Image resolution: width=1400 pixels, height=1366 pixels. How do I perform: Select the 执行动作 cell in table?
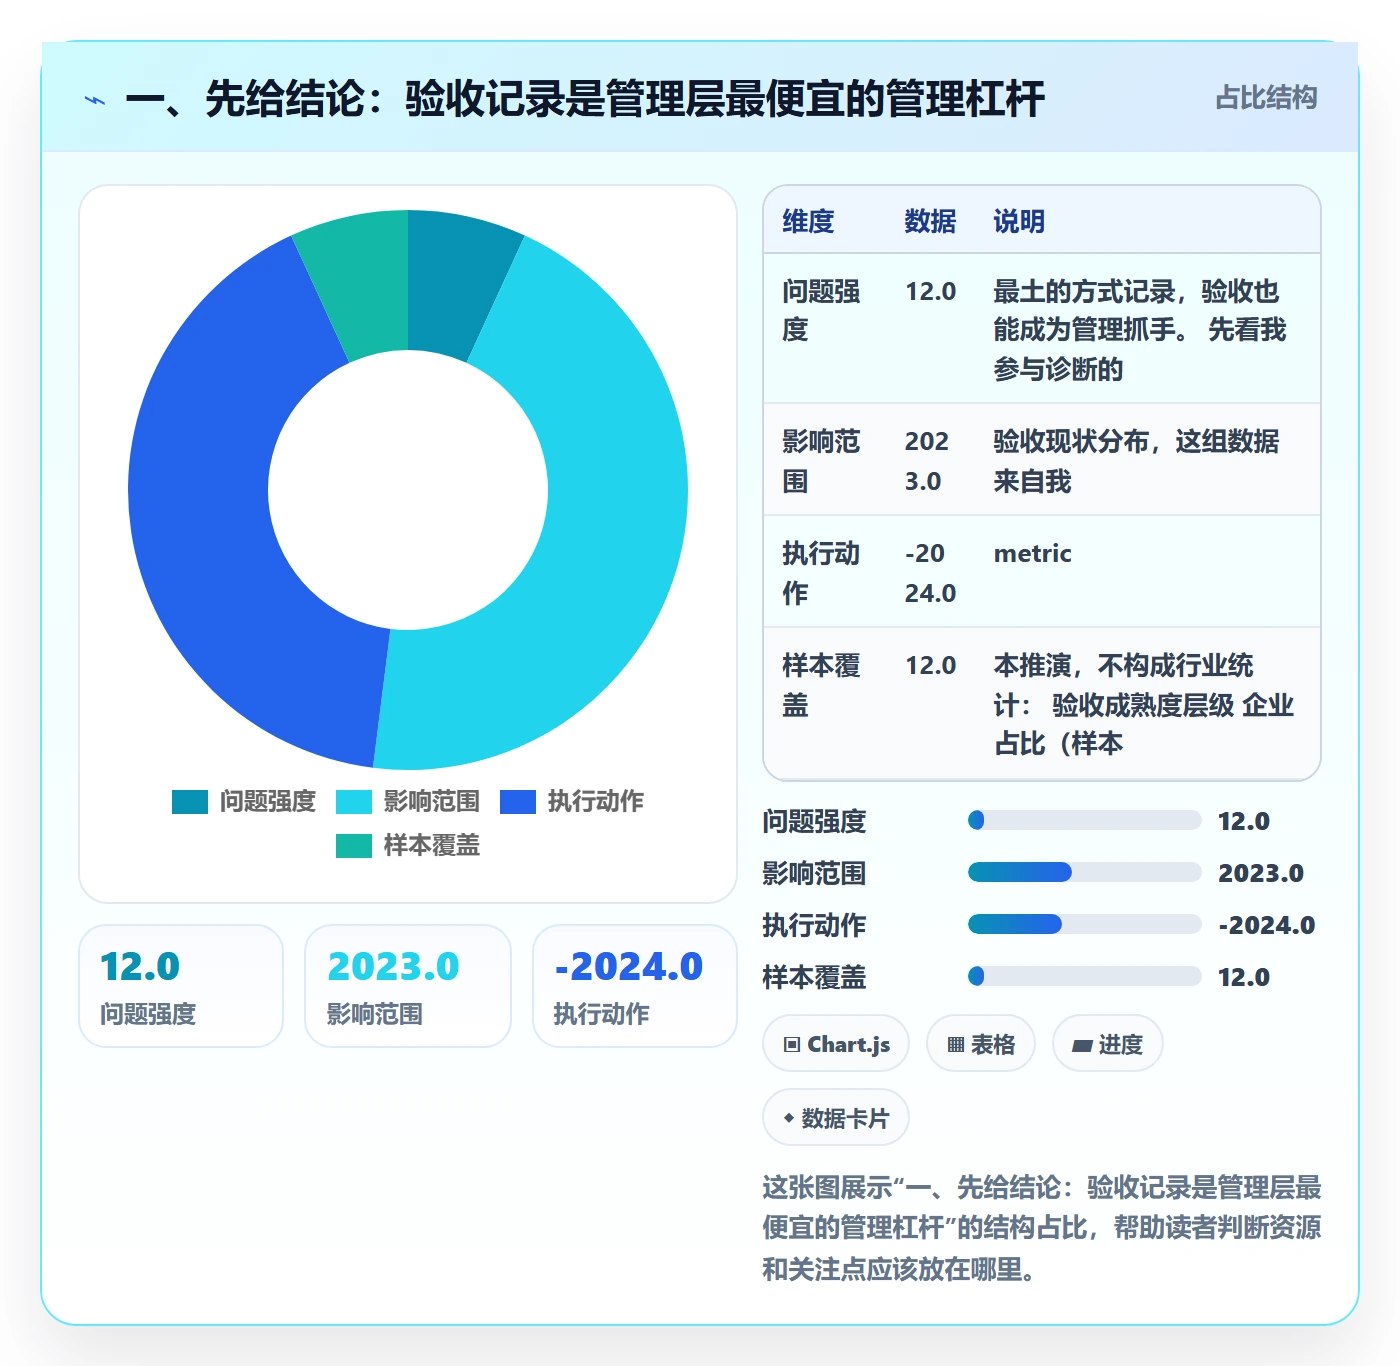click(x=824, y=572)
